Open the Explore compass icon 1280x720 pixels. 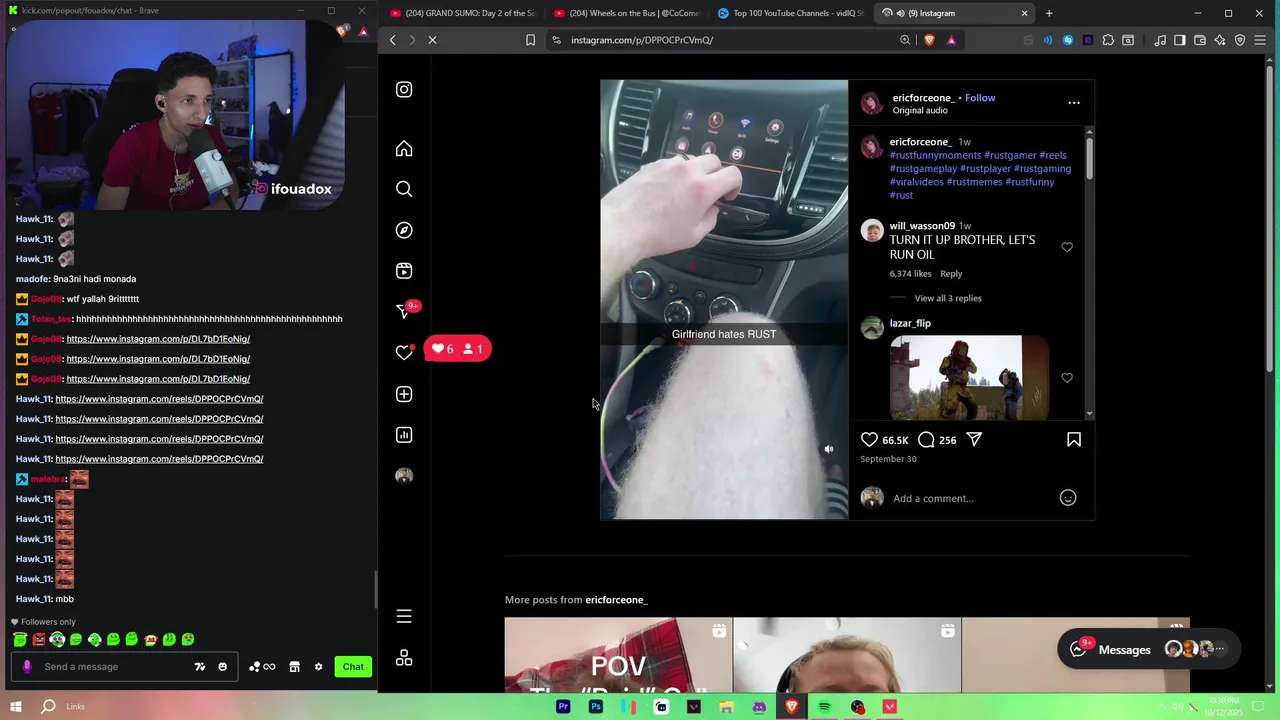coord(404,230)
